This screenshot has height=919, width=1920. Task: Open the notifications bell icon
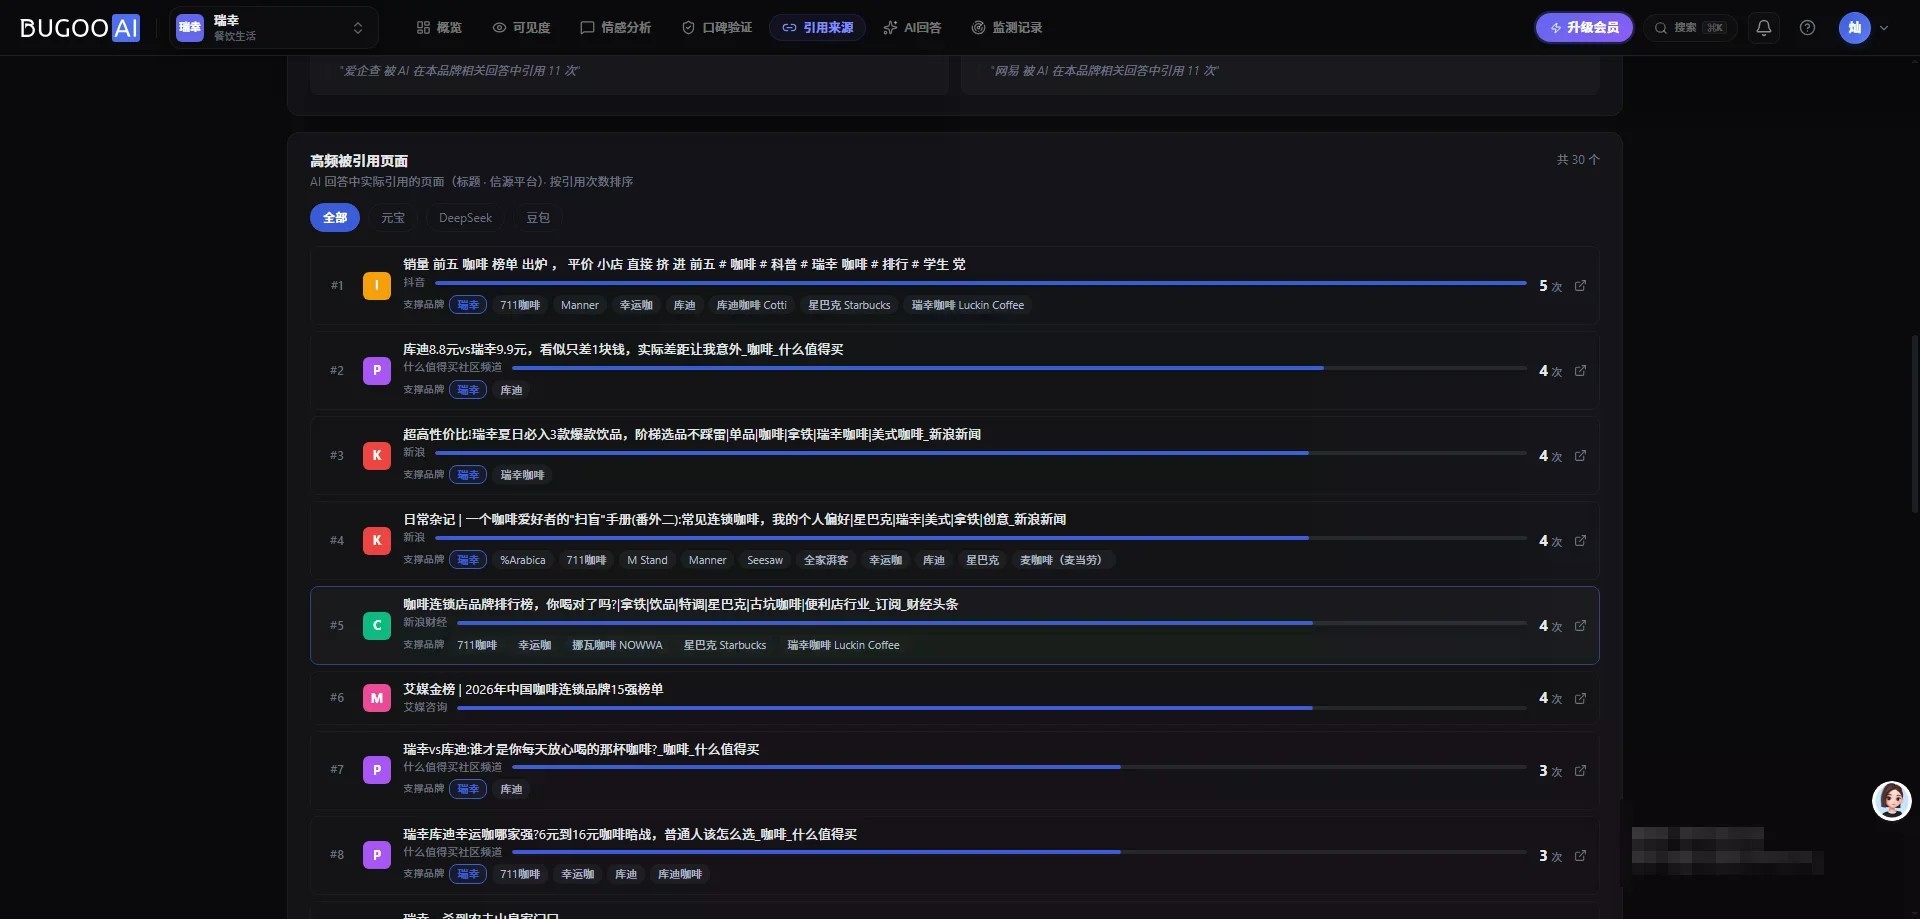coord(1764,28)
